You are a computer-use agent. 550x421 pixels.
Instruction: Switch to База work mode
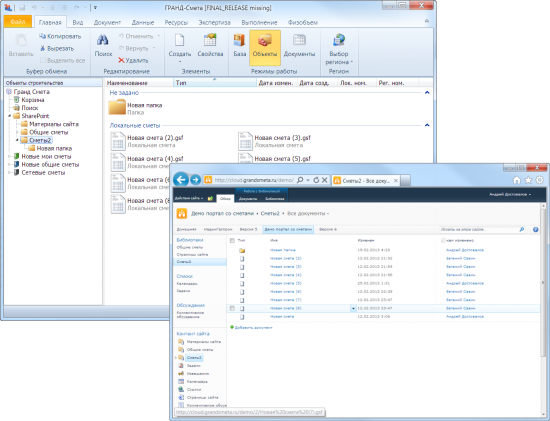pos(240,46)
